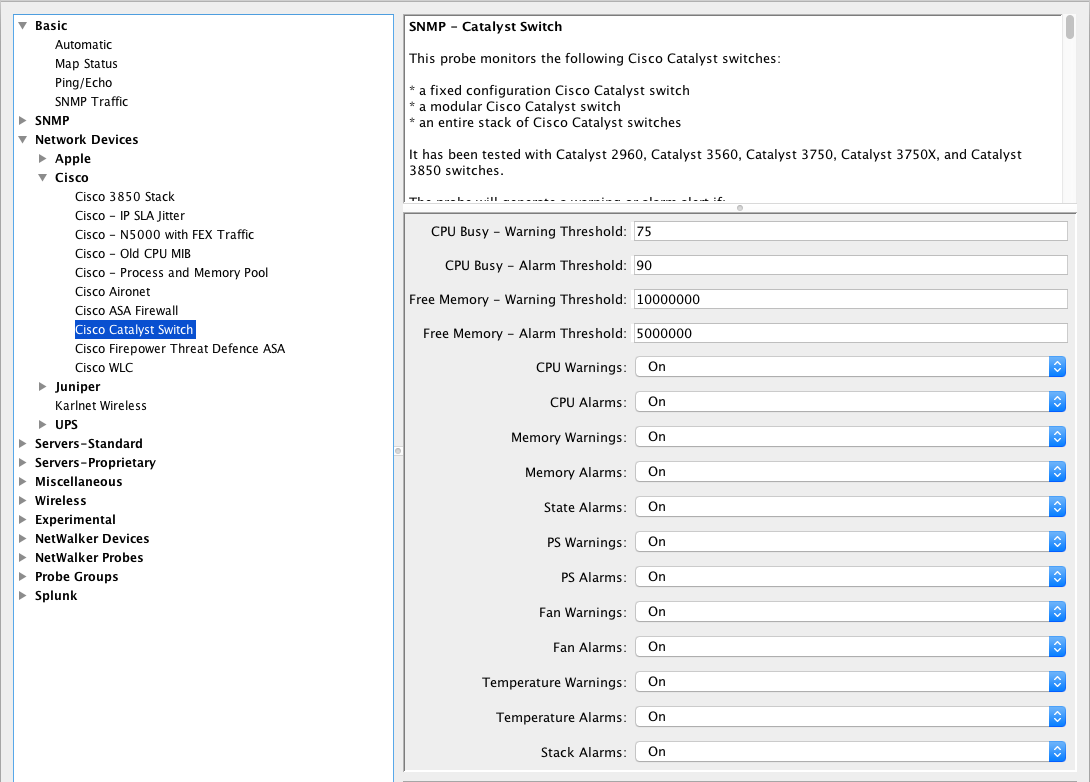Open the Memory Alarms dropdown
Screen dimensions: 1090x782
(x=851, y=472)
